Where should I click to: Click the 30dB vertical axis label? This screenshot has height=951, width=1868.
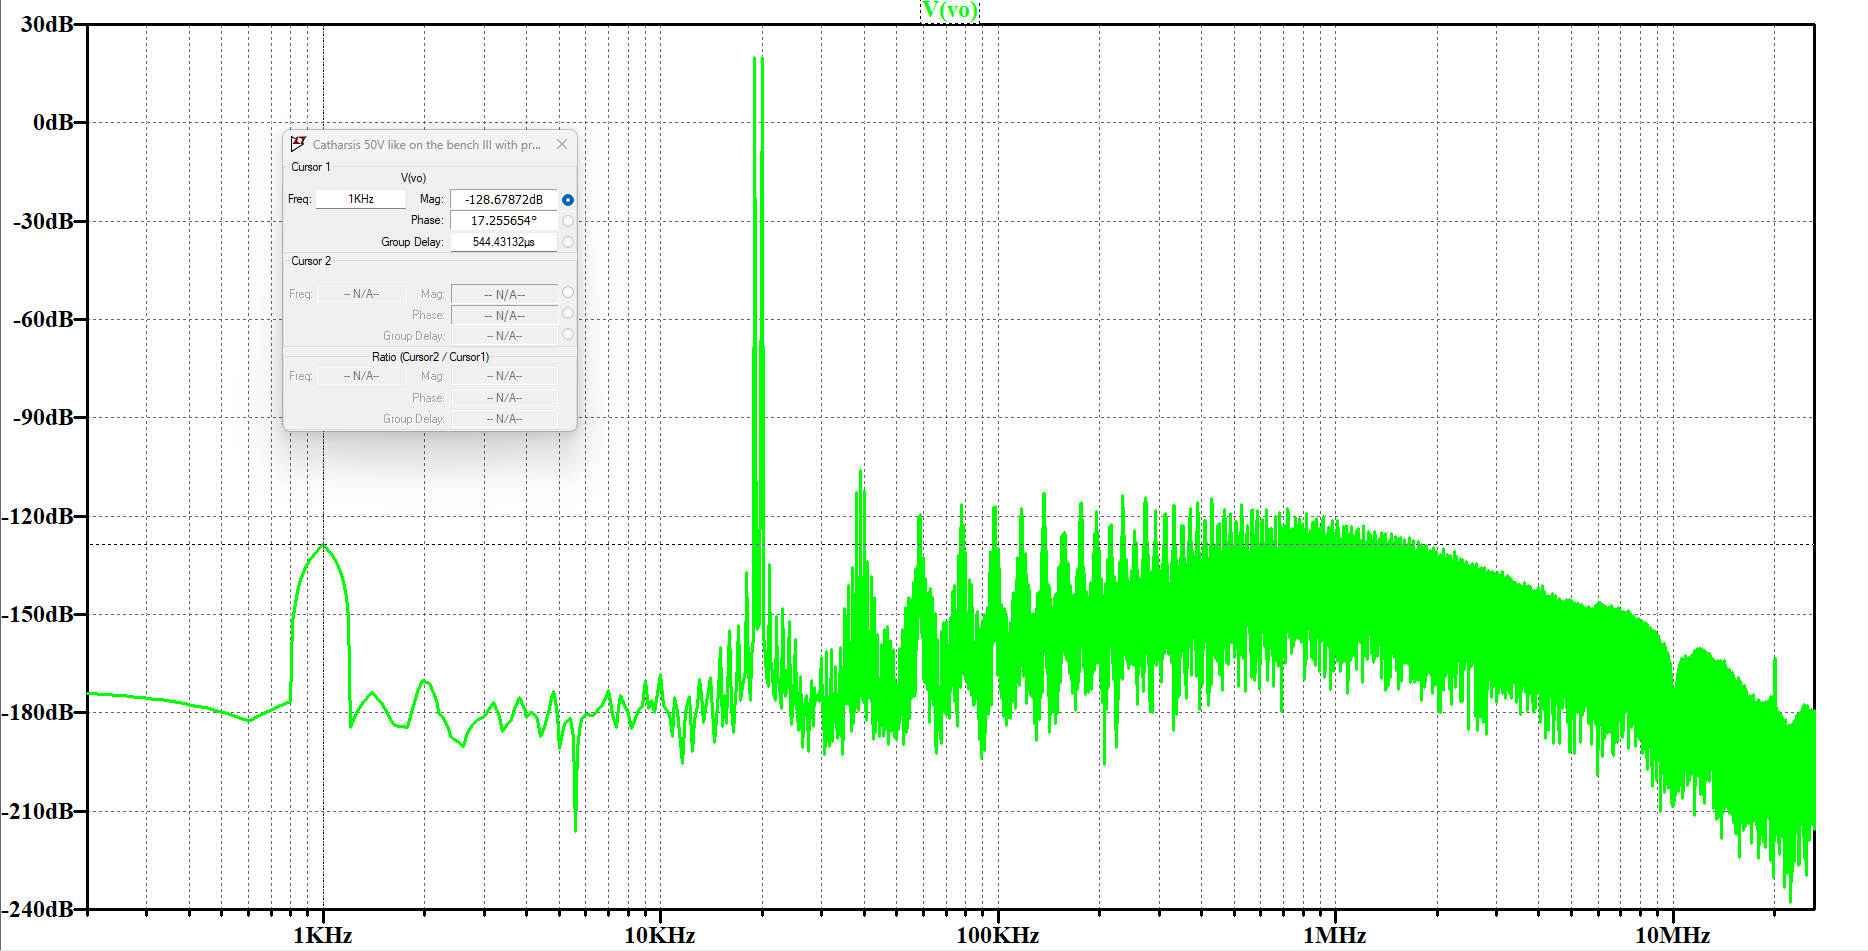(x=46, y=24)
